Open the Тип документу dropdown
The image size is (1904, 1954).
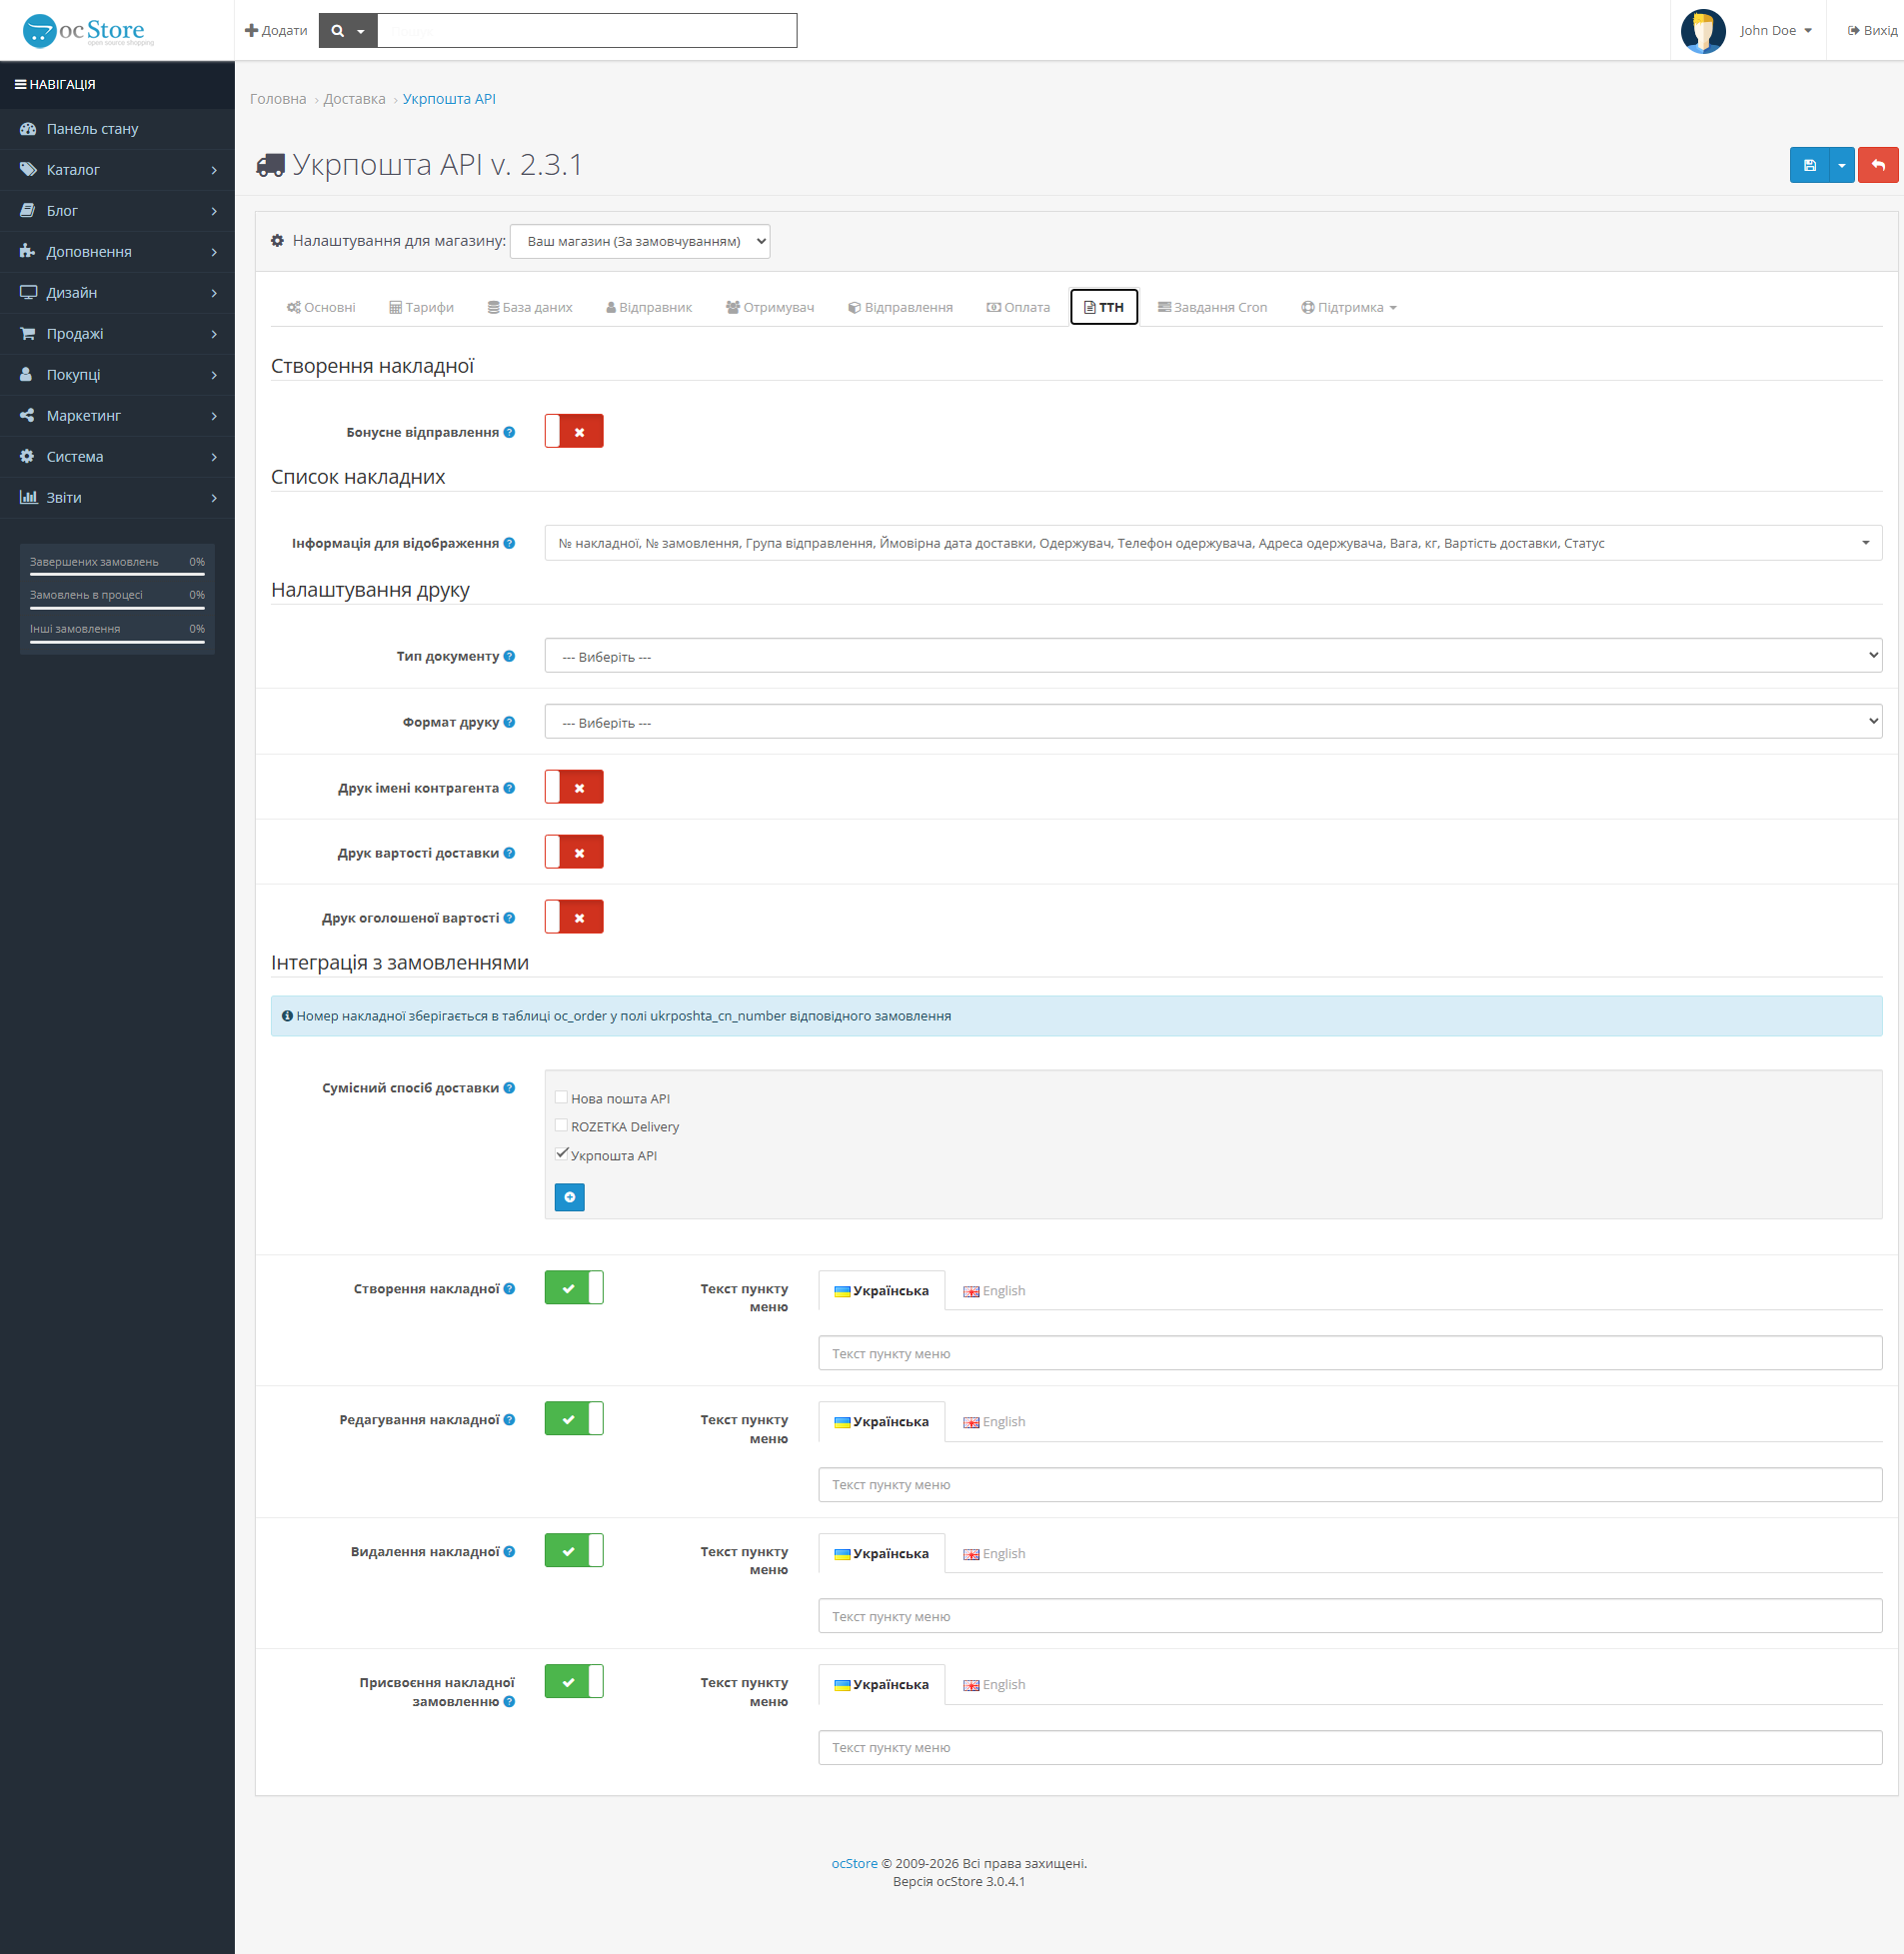(x=1213, y=656)
